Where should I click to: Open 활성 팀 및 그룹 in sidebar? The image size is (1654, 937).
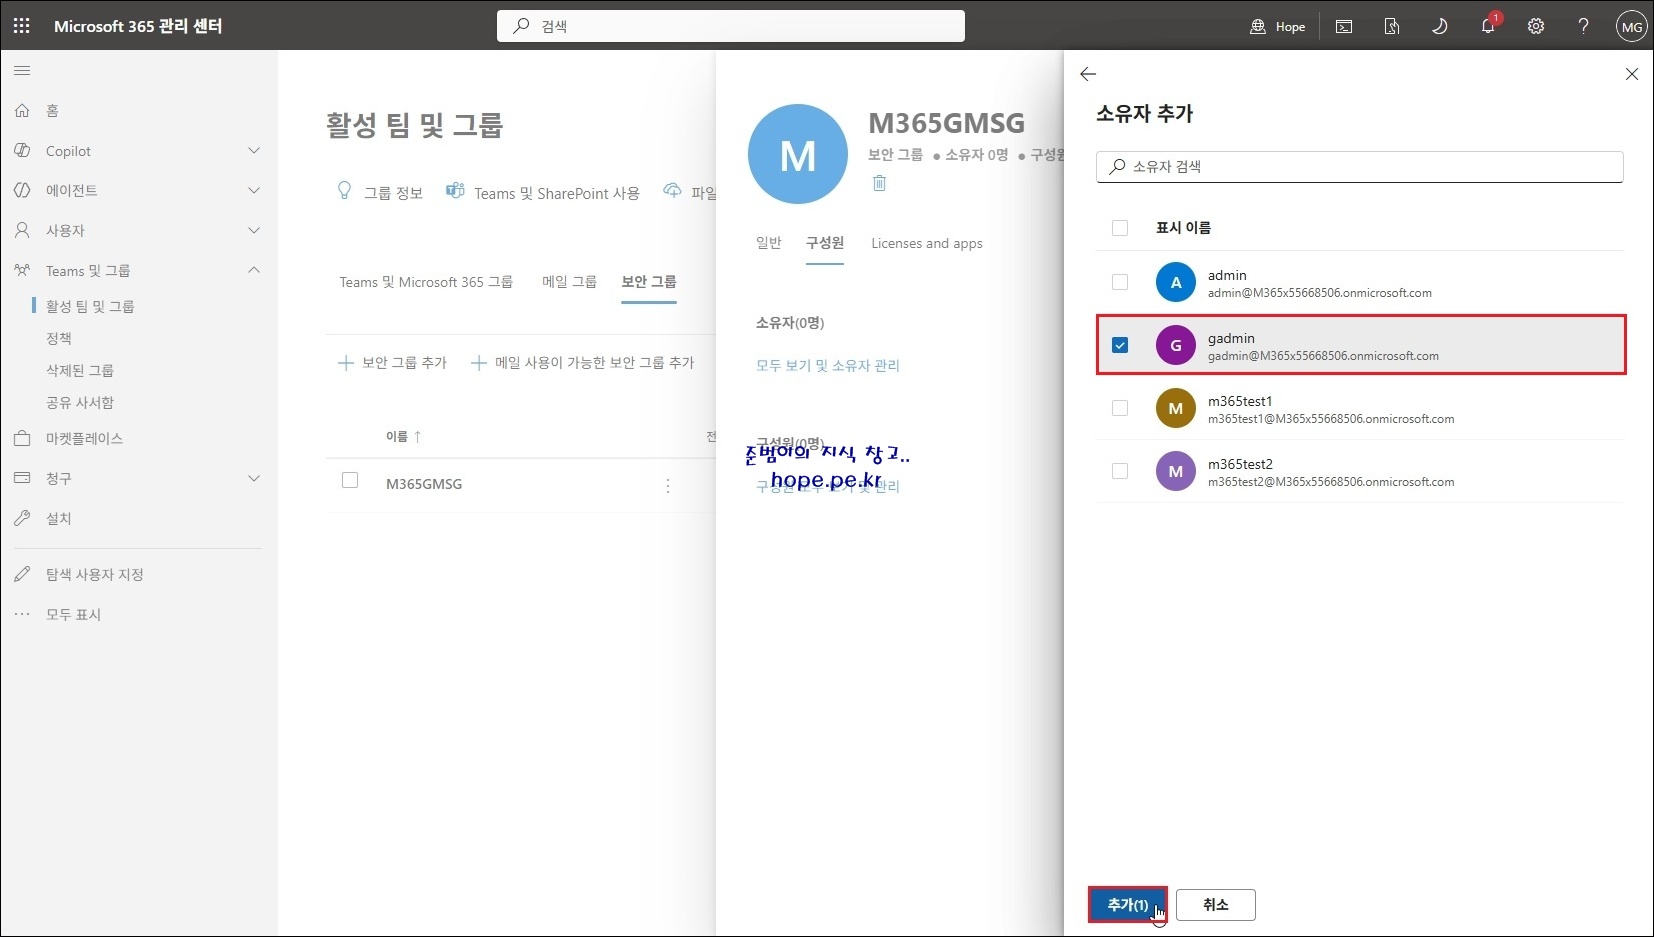[x=90, y=306]
